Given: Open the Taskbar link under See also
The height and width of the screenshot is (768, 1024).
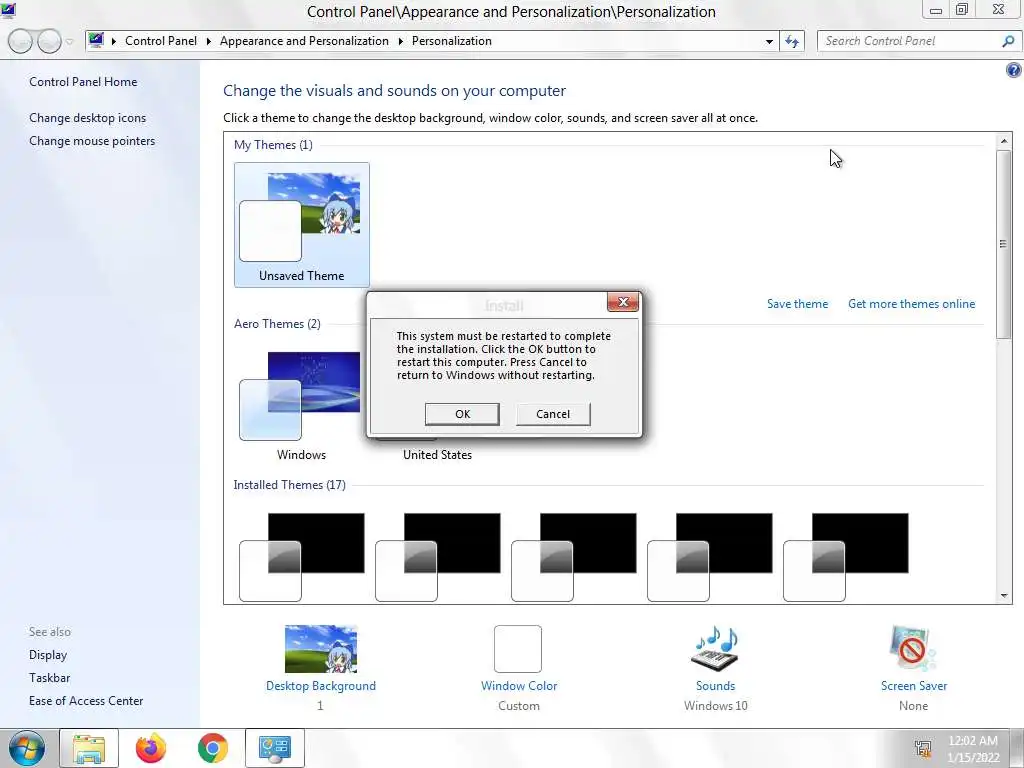Looking at the screenshot, I should [x=50, y=678].
